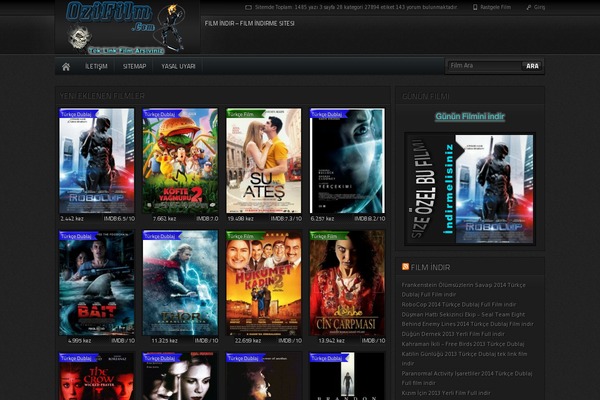The height and width of the screenshot is (400, 600).
Task: Open the Su ve Ateş poster
Action: click(264, 161)
